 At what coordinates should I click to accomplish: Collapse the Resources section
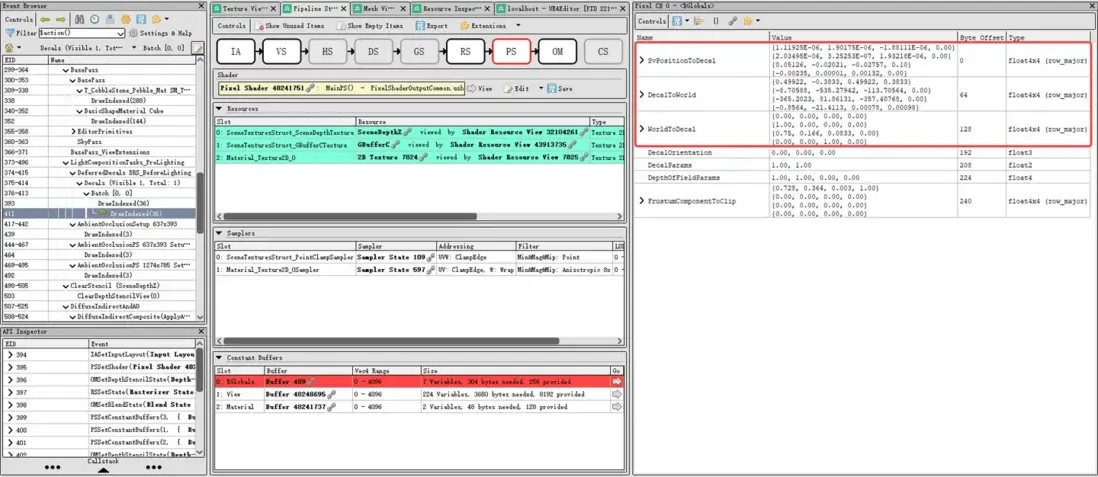(x=220, y=108)
